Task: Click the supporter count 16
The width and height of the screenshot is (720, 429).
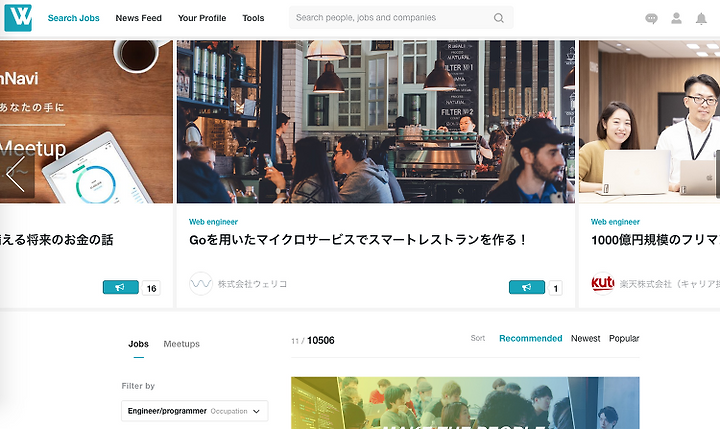Action: click(152, 288)
